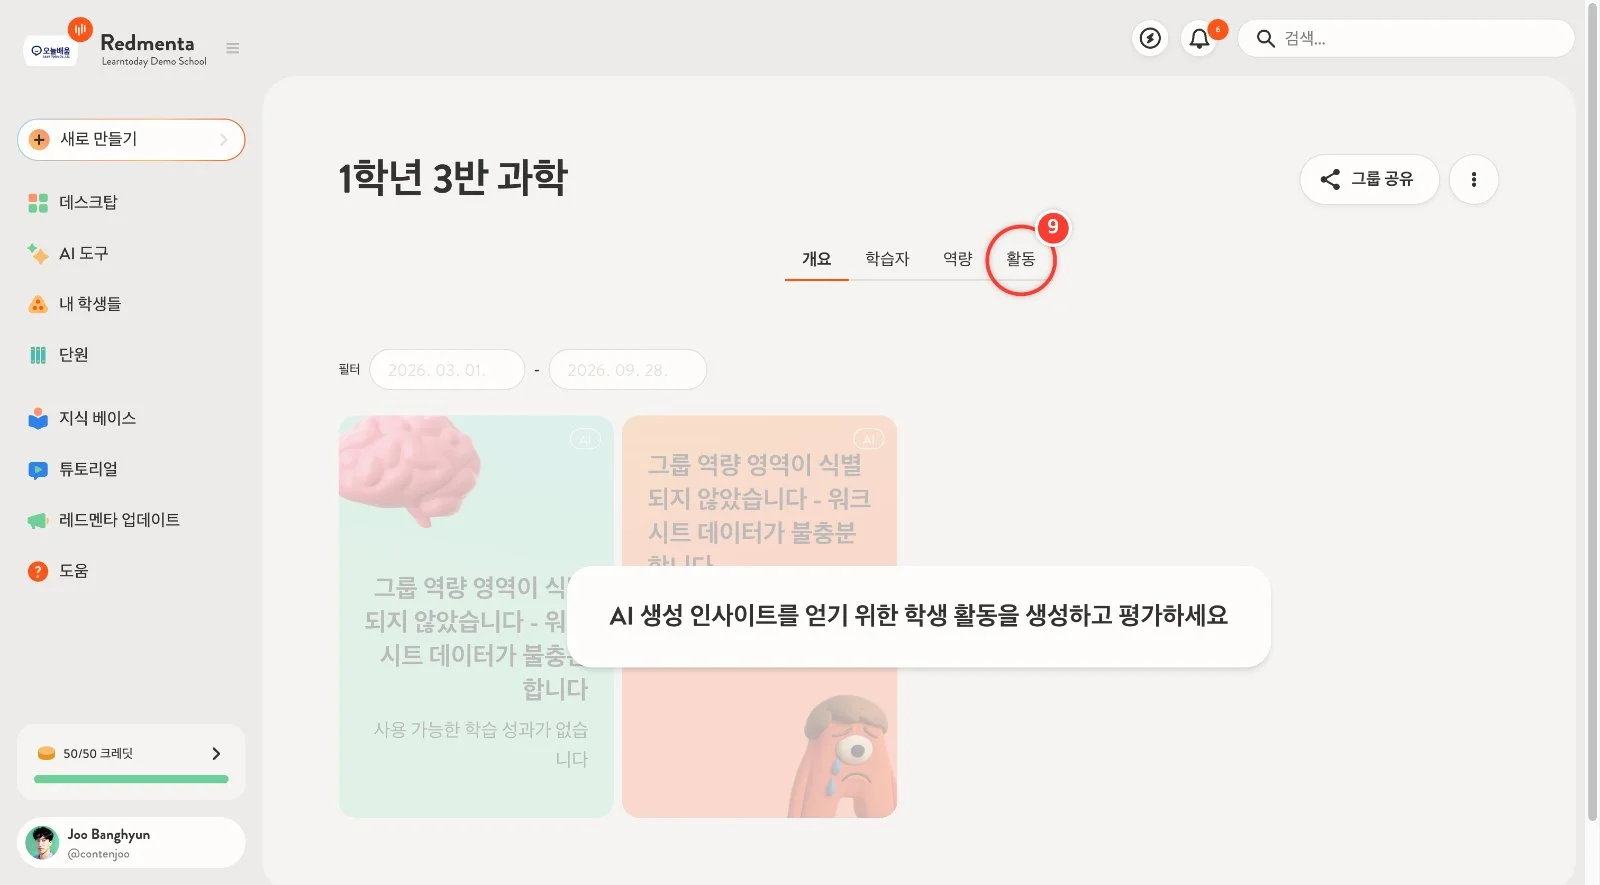The image size is (1600, 885).
Task: Open the notifications bell
Action: [x=1199, y=39]
